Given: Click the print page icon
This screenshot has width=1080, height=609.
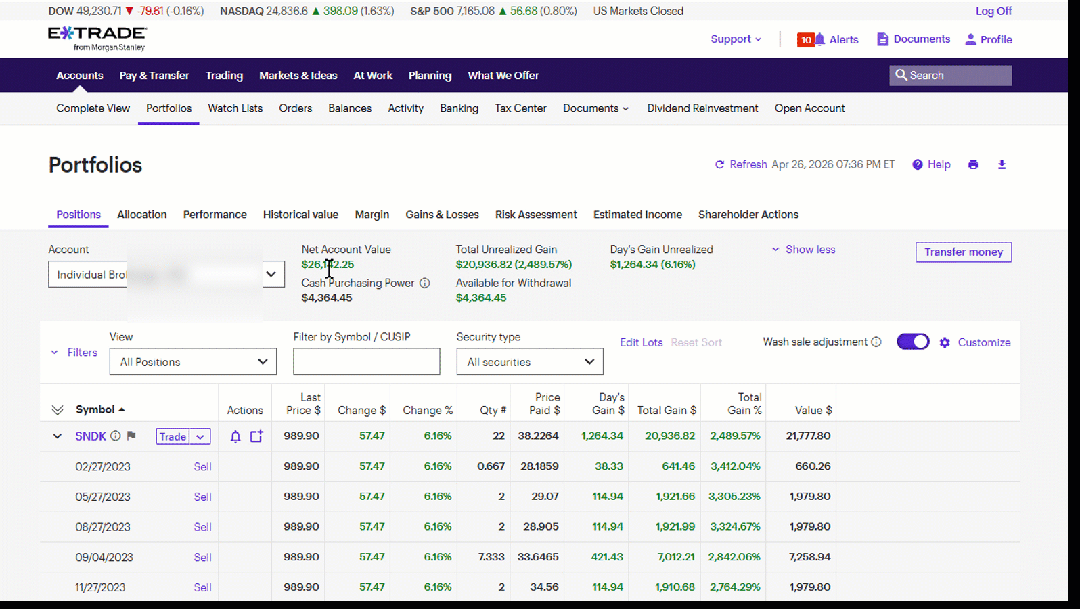Looking at the screenshot, I should 973,165.
